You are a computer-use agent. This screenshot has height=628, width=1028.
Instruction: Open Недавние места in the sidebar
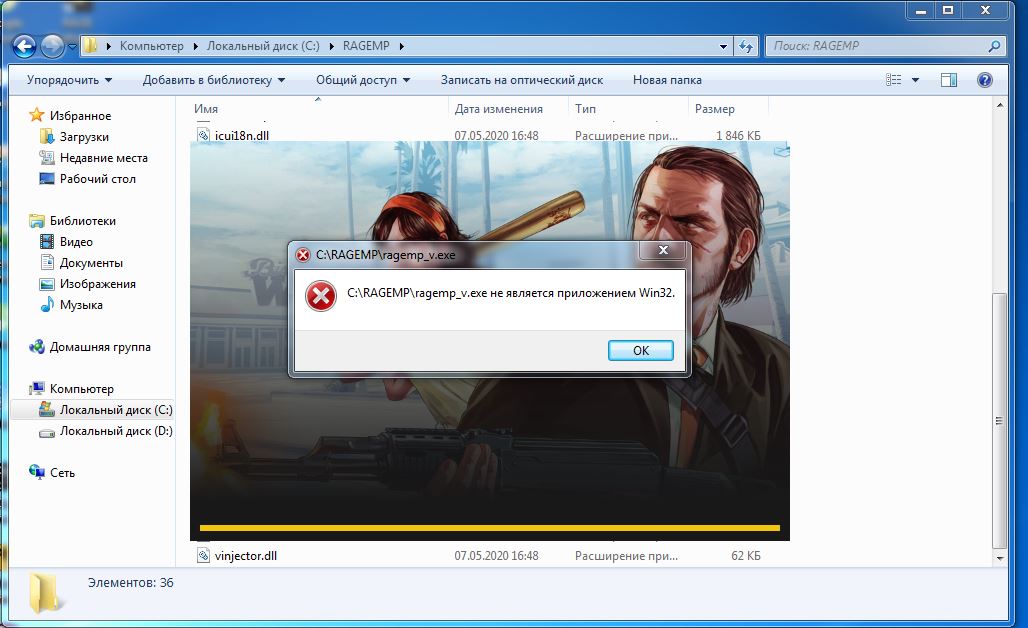pyautogui.click(x=104, y=157)
